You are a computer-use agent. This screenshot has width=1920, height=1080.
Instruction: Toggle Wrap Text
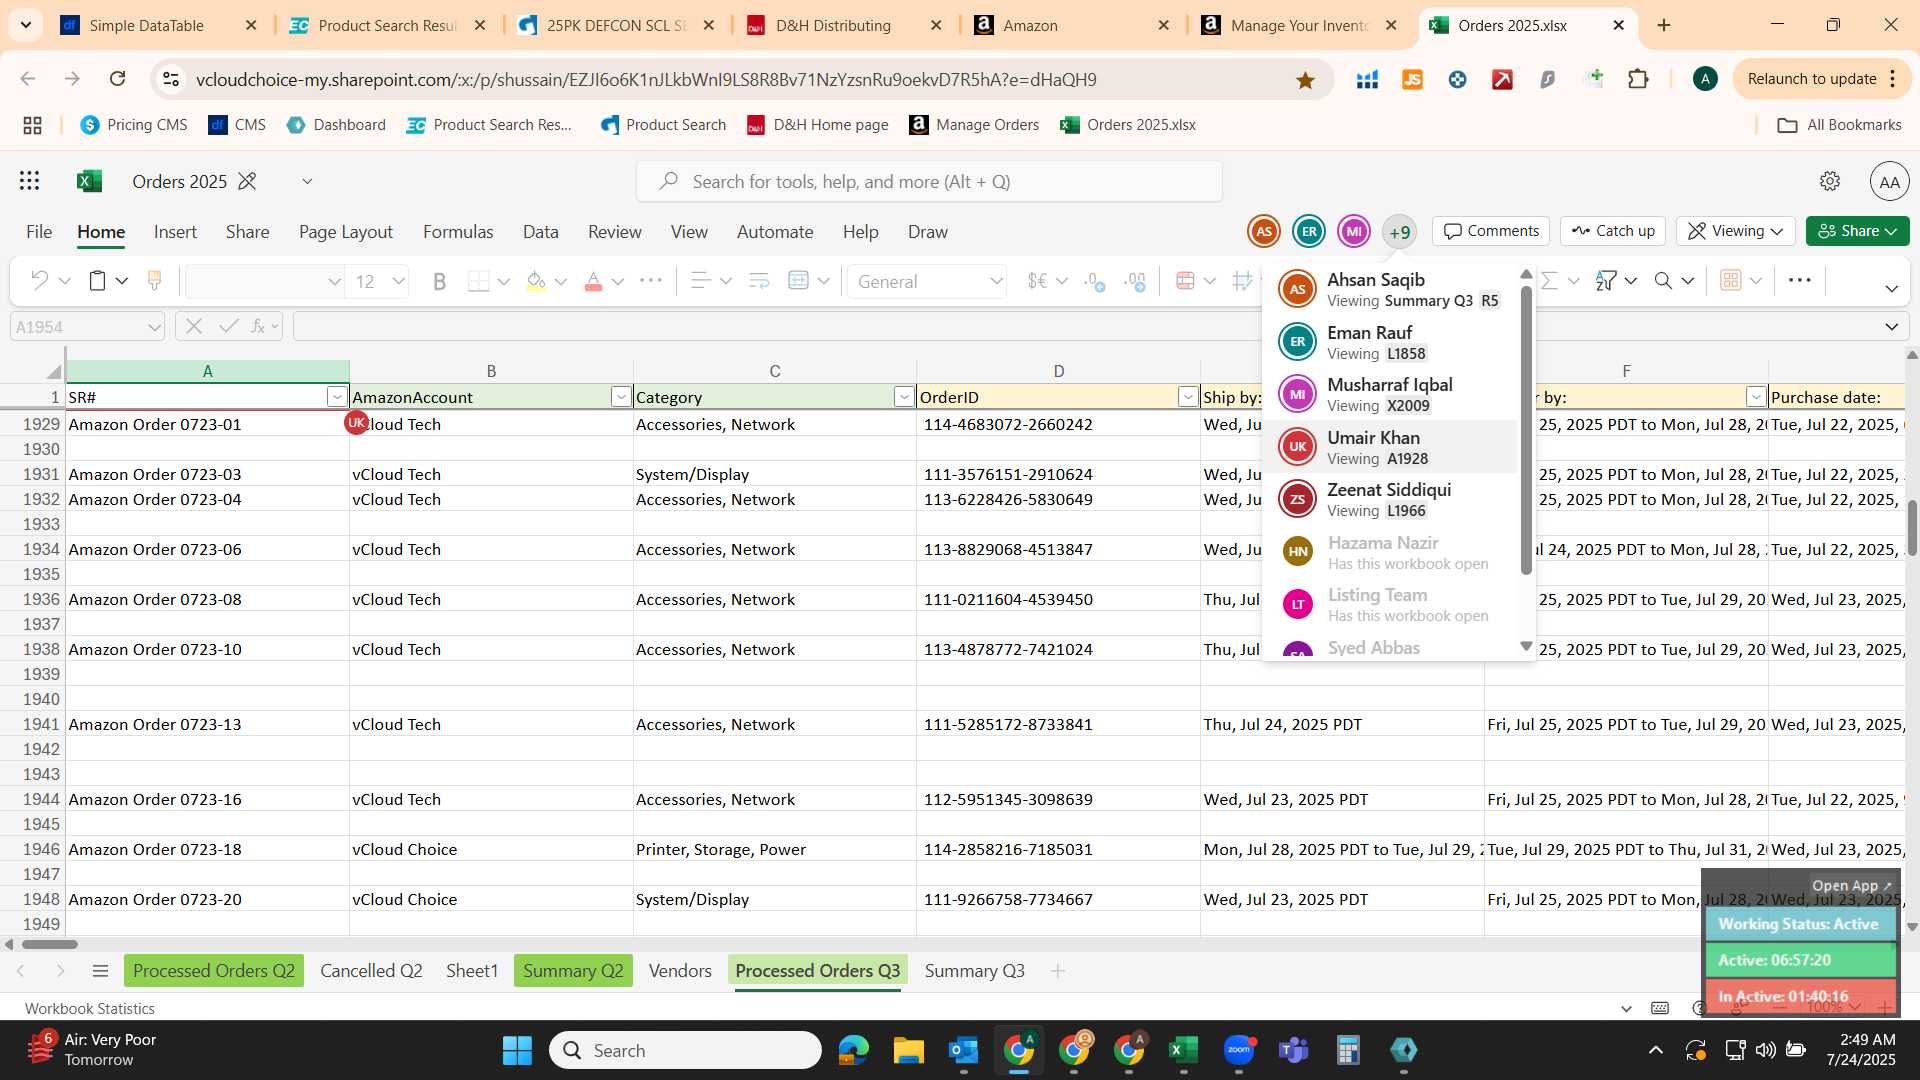(759, 281)
